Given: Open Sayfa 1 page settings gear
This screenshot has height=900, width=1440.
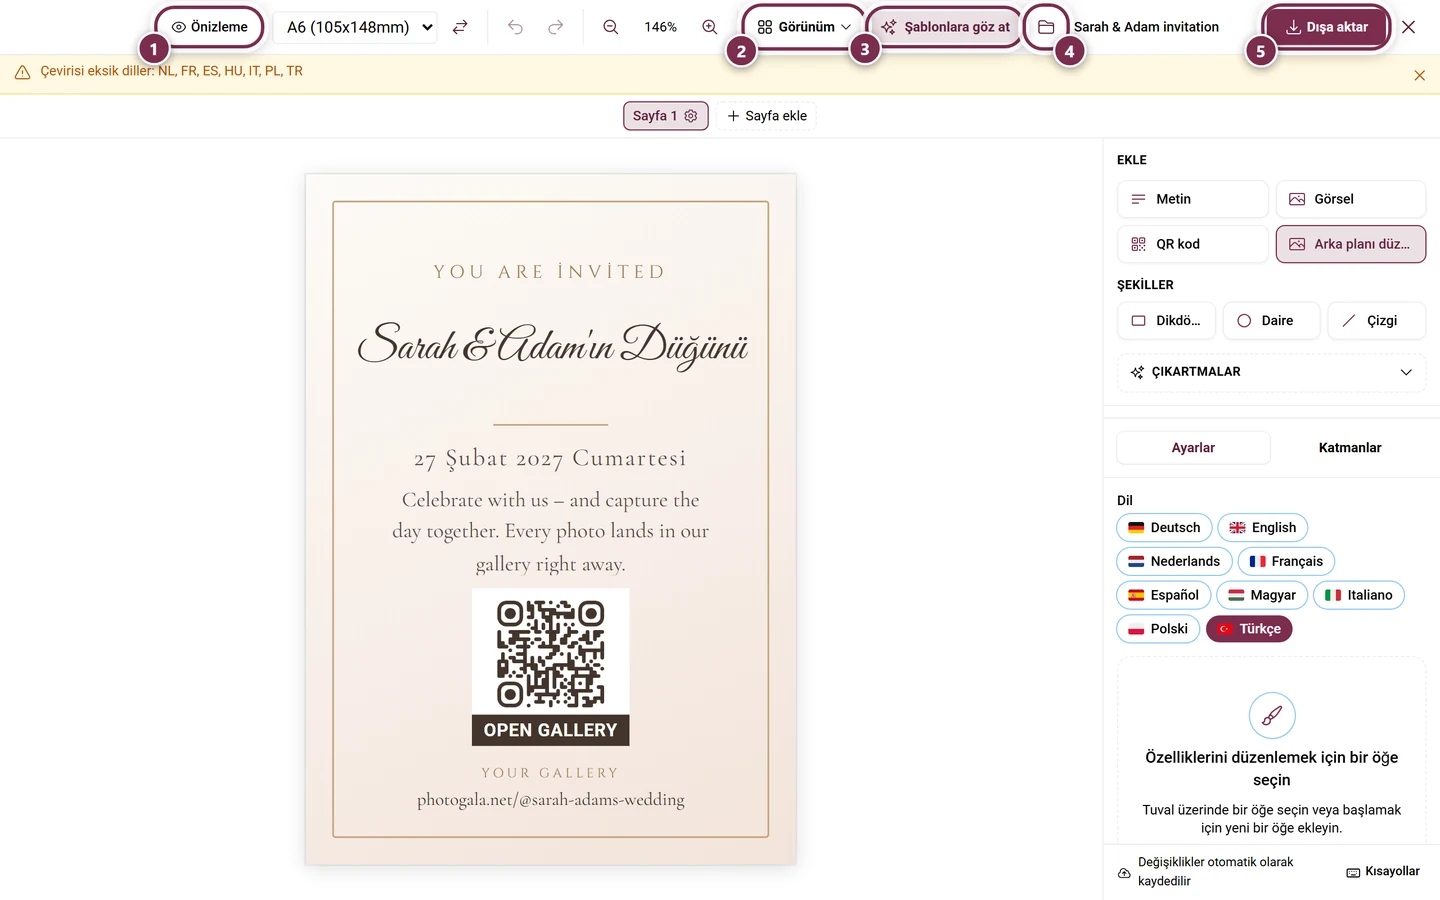Looking at the screenshot, I should pos(691,116).
